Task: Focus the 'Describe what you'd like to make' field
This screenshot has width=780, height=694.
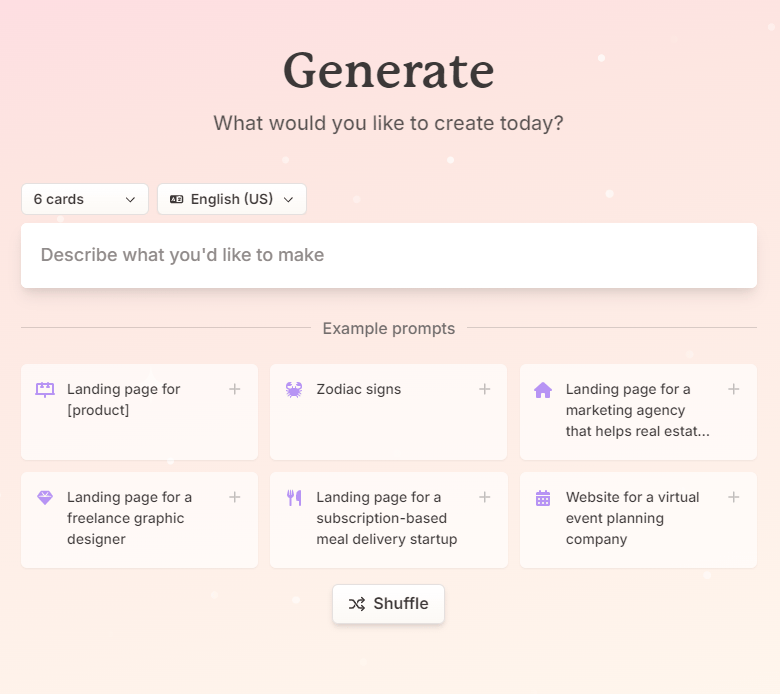Action: (388, 255)
